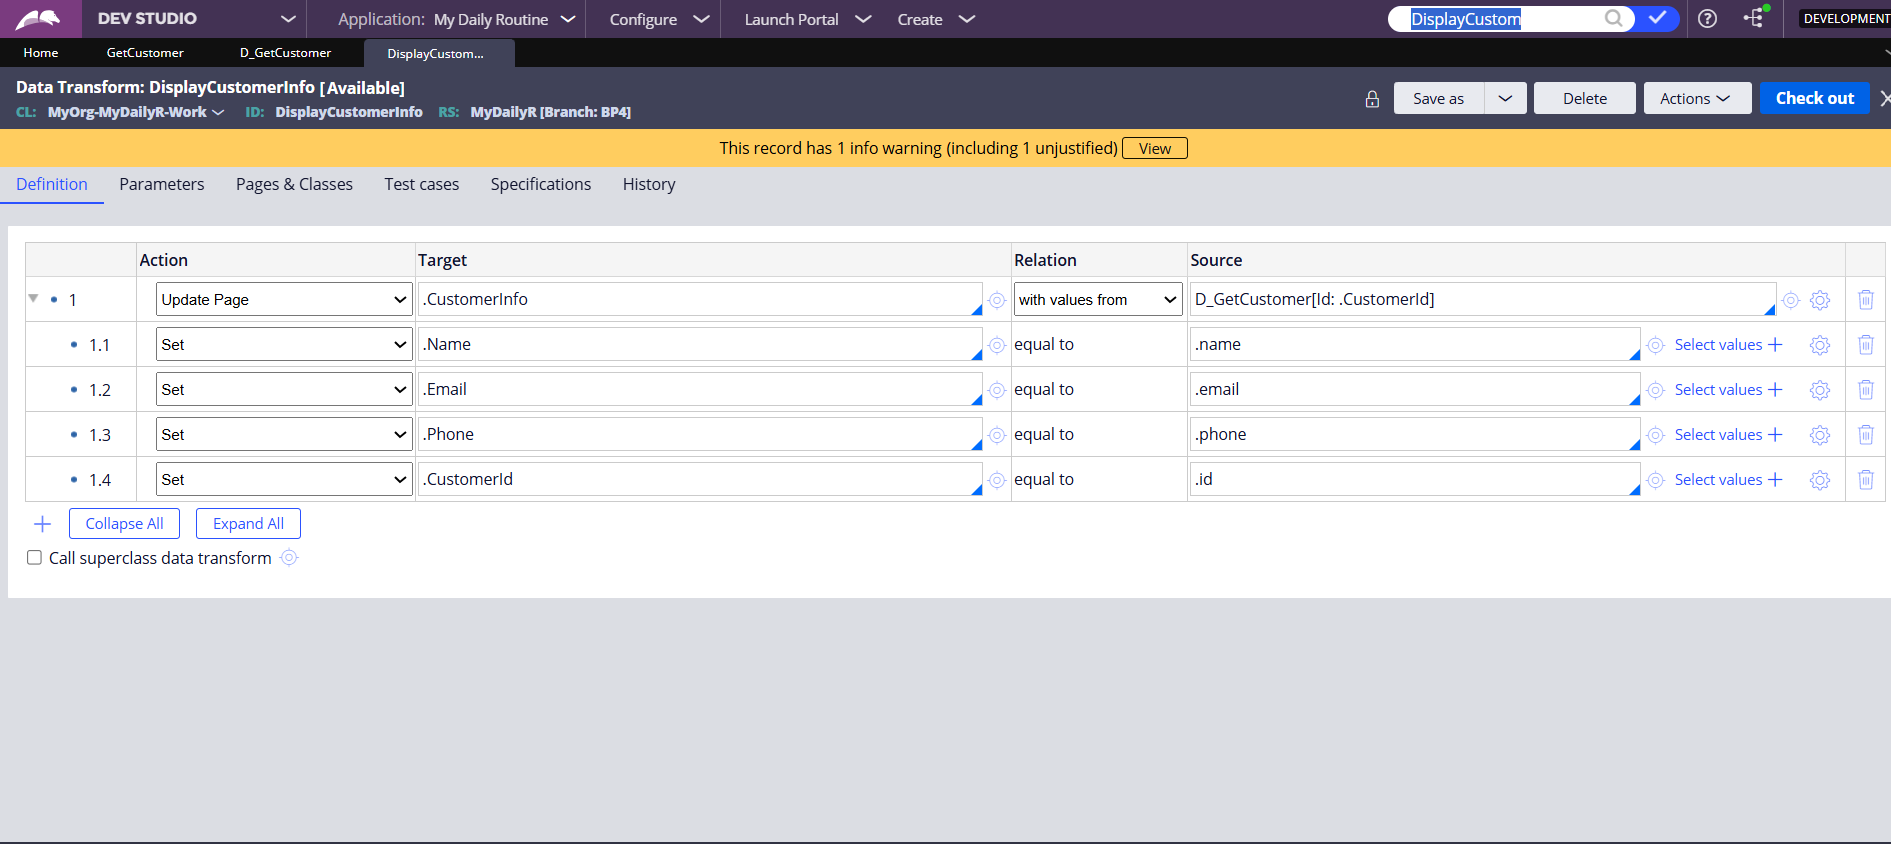Image resolution: width=1891 pixels, height=844 pixels.
Task: Click the add row plus icon
Action: click(x=42, y=524)
